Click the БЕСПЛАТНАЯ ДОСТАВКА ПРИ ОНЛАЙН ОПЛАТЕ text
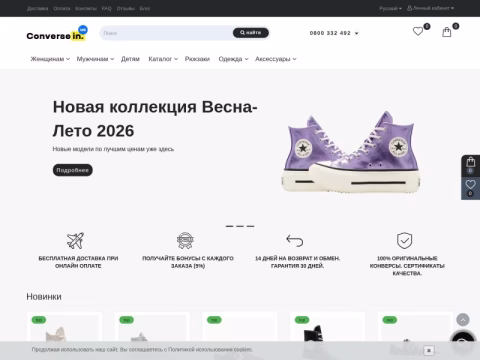The width and height of the screenshot is (480, 360). click(78, 262)
